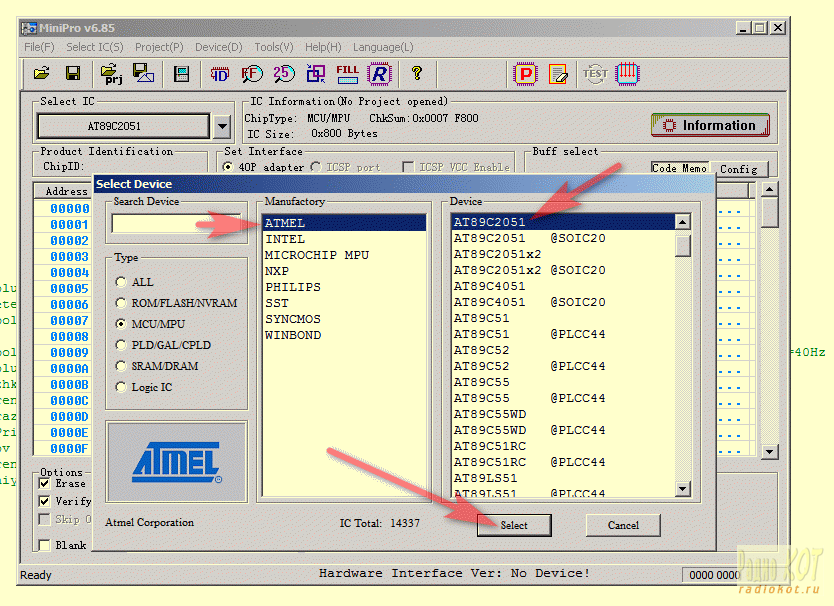Click the 25 magnifier toolbar icon
This screenshot has width=834, height=606.
tap(284, 73)
